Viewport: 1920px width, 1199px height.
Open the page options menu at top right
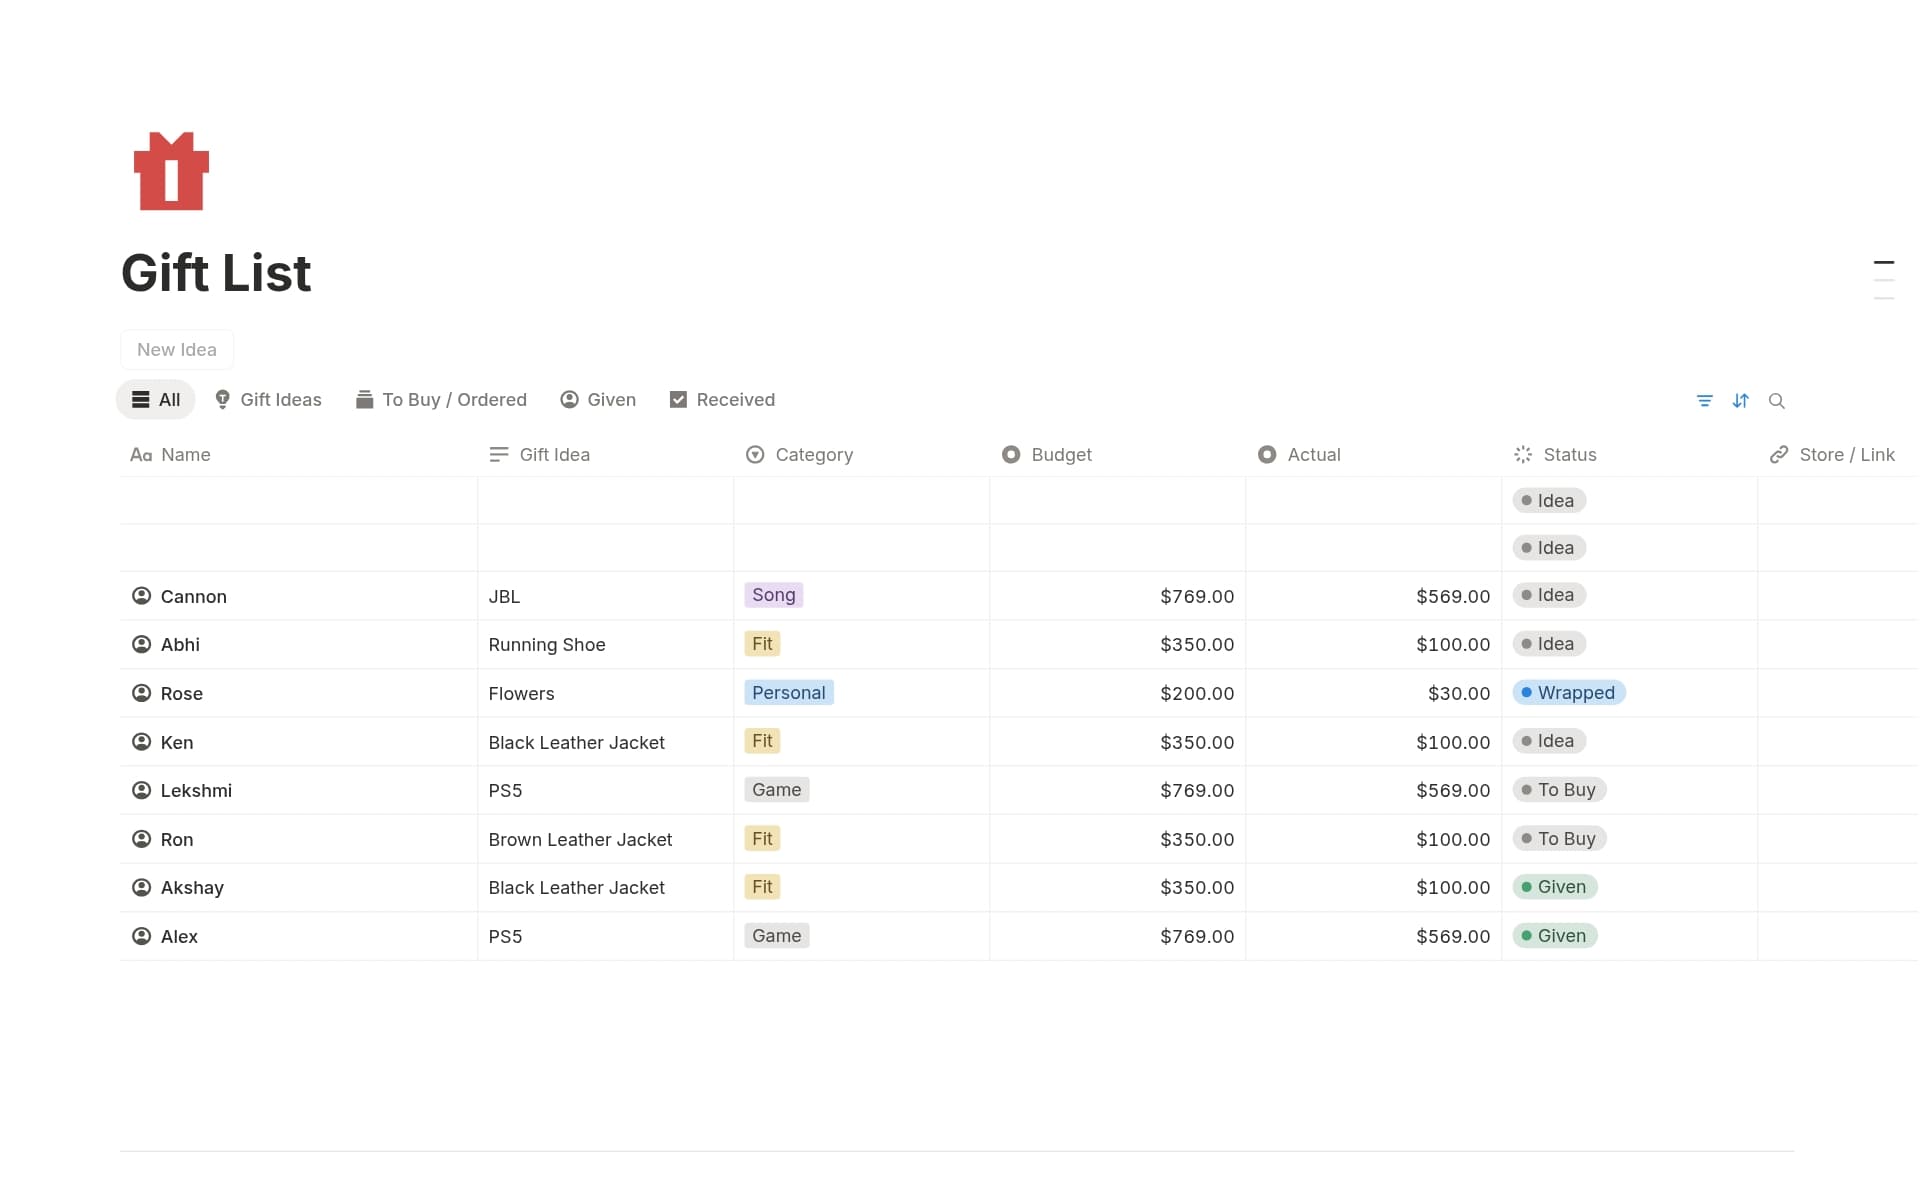pos(1884,278)
